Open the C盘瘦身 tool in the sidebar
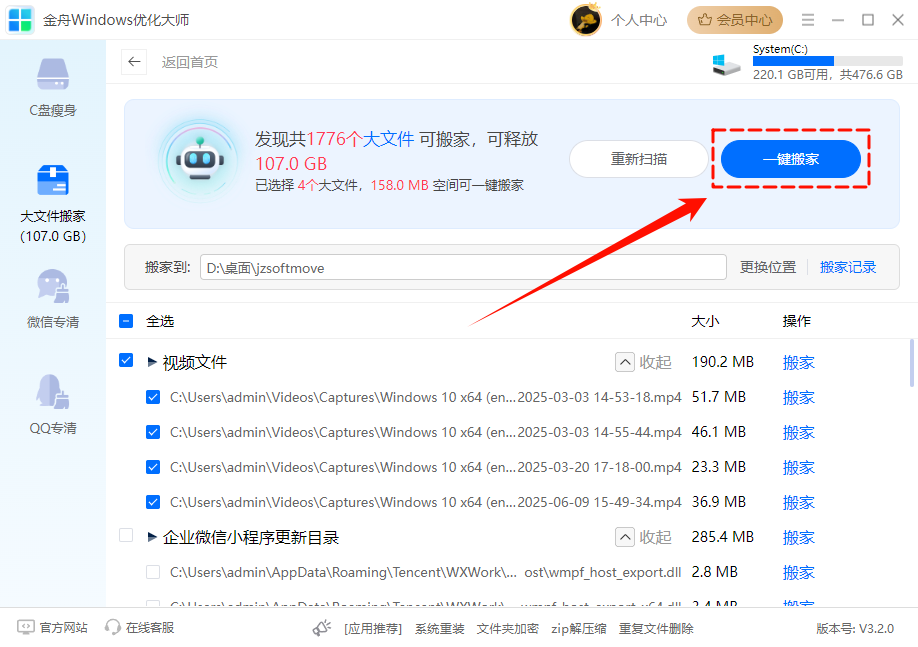 [52, 88]
